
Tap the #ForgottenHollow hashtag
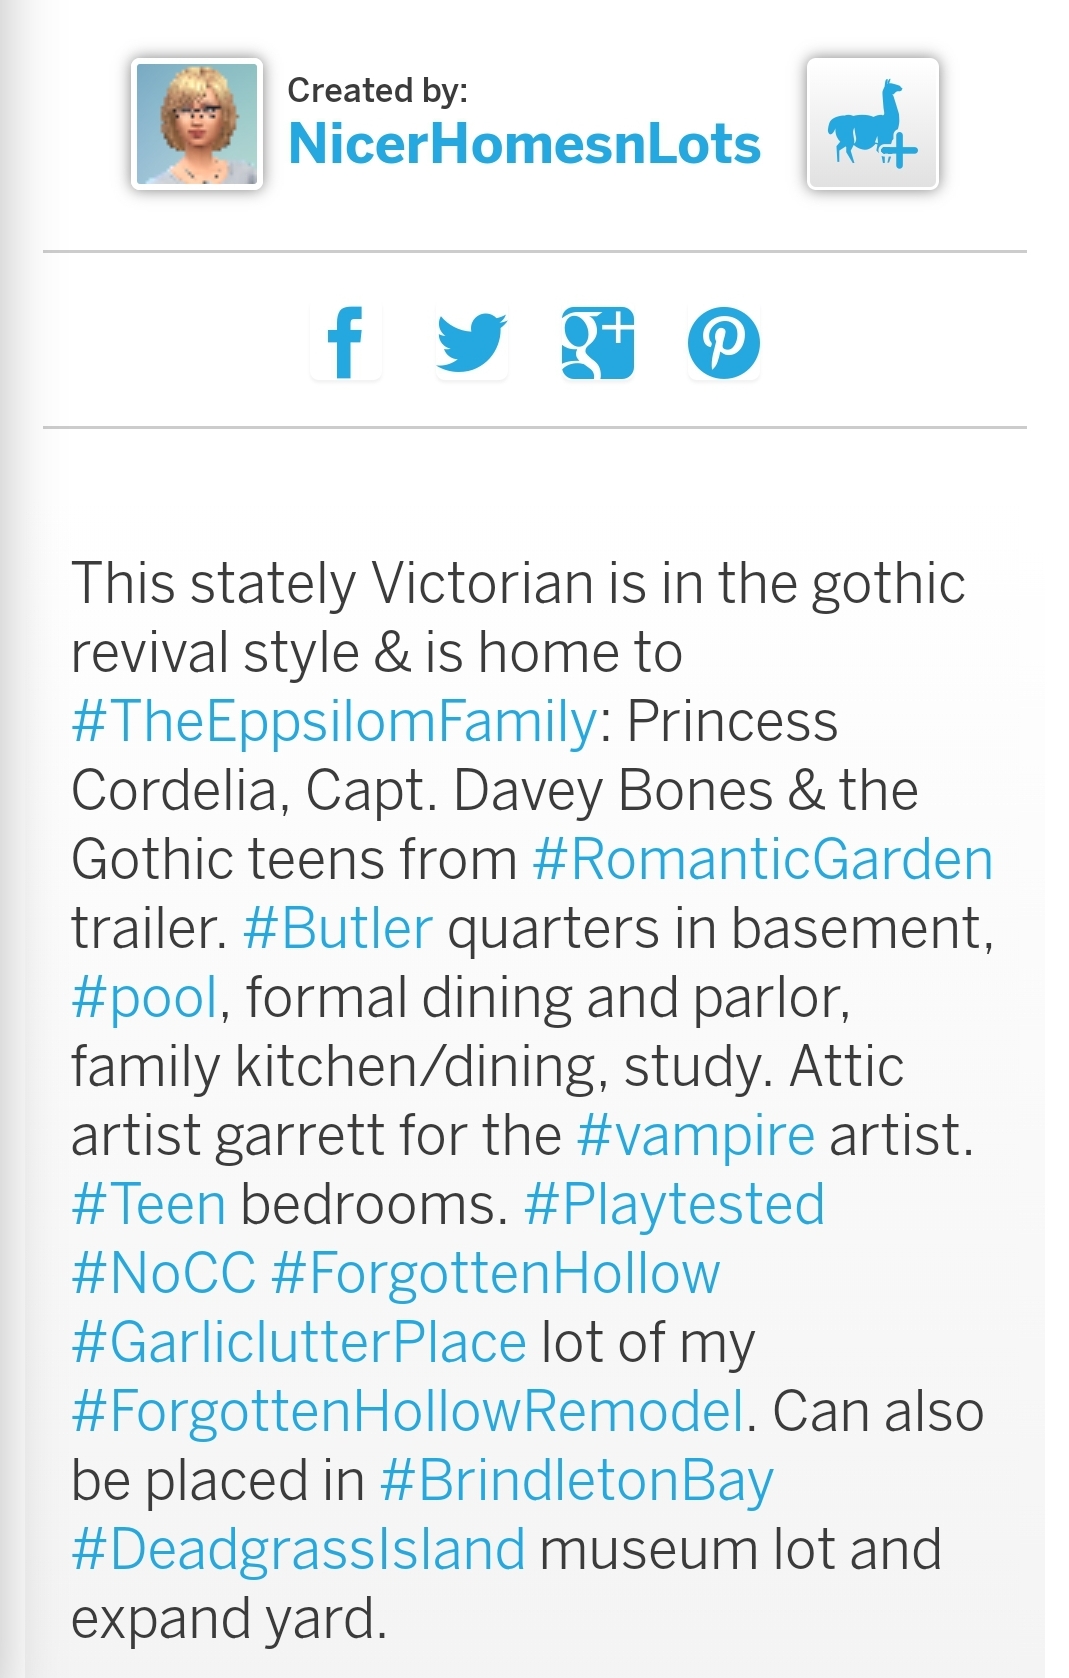coord(495,1274)
